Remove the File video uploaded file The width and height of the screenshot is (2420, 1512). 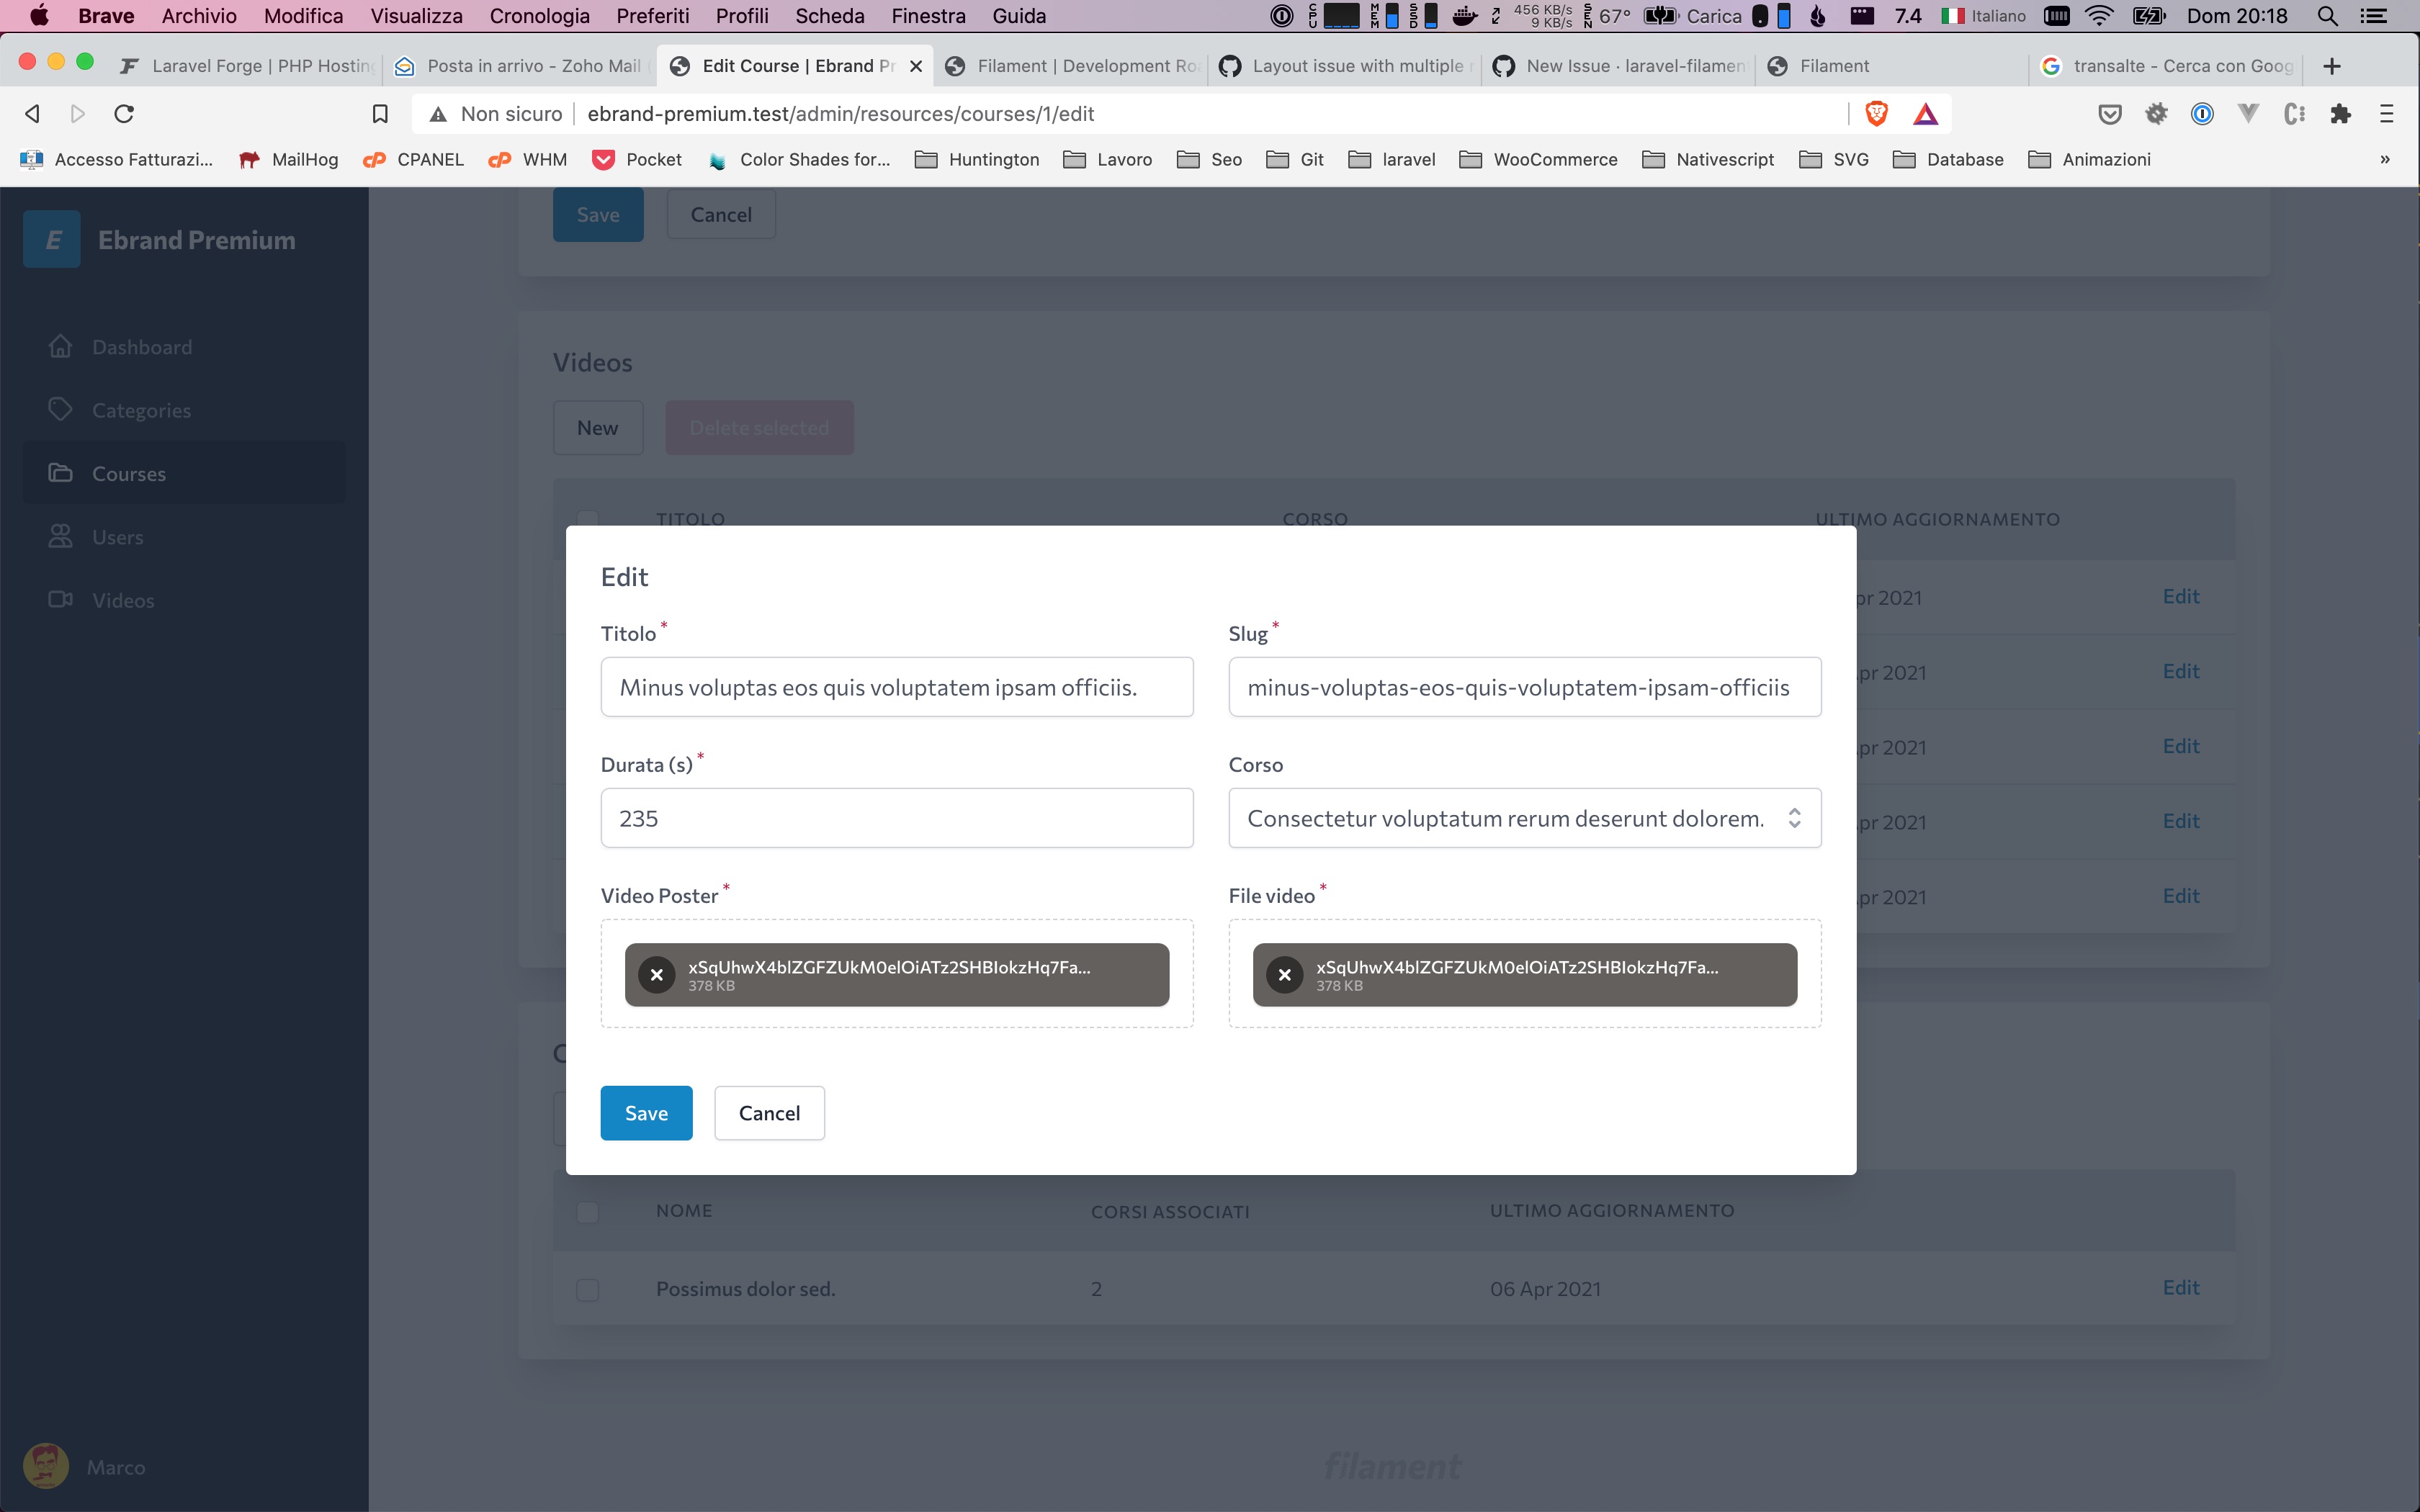click(x=1285, y=975)
